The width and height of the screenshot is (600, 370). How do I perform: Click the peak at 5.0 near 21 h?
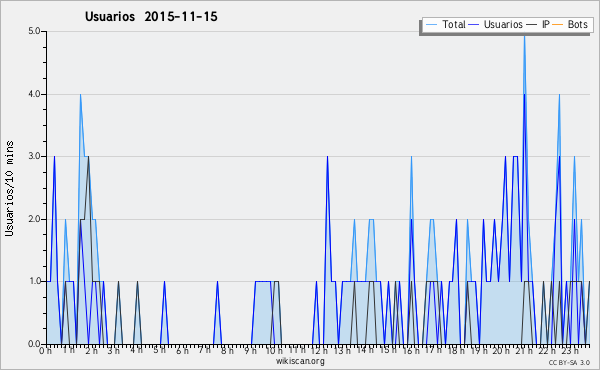click(524, 36)
